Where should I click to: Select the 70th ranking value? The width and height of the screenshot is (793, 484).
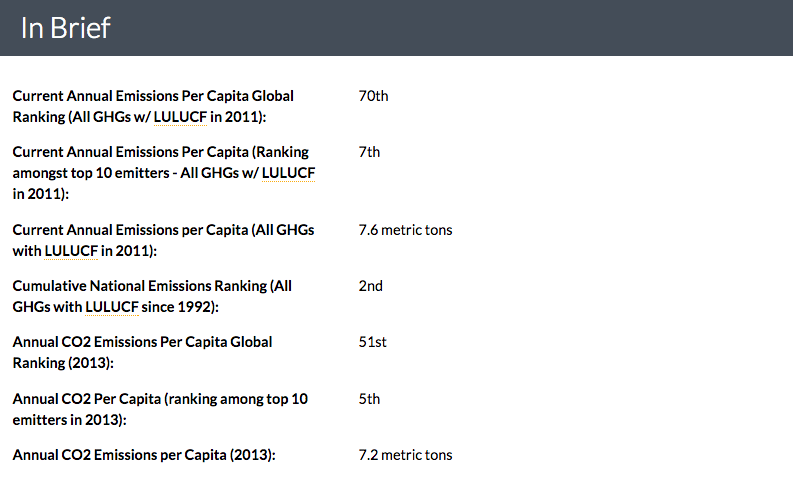point(373,96)
